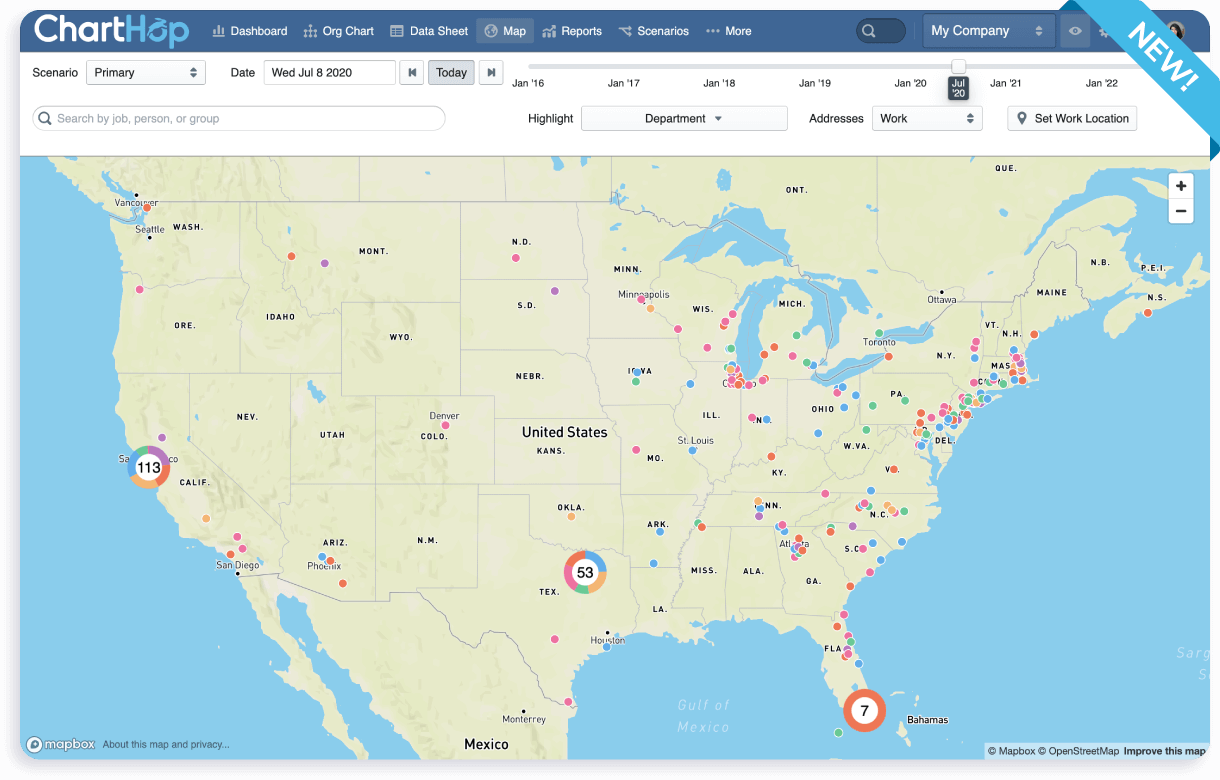Image resolution: width=1220 pixels, height=780 pixels.
Task: Click the ChartHop logo
Action: tap(111, 30)
